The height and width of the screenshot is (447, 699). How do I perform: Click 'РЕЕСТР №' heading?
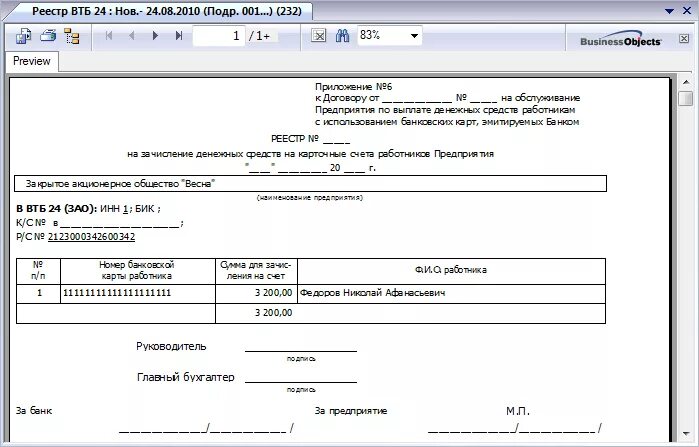[x=295, y=139]
